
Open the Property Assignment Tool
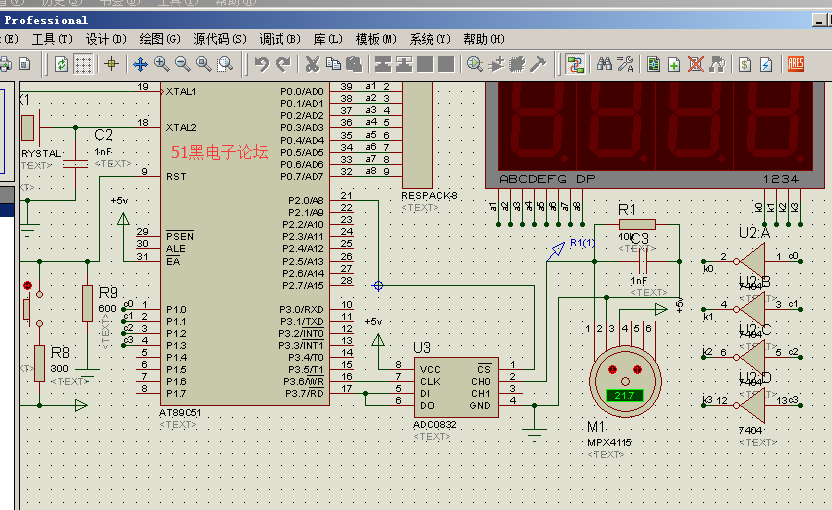(626, 64)
